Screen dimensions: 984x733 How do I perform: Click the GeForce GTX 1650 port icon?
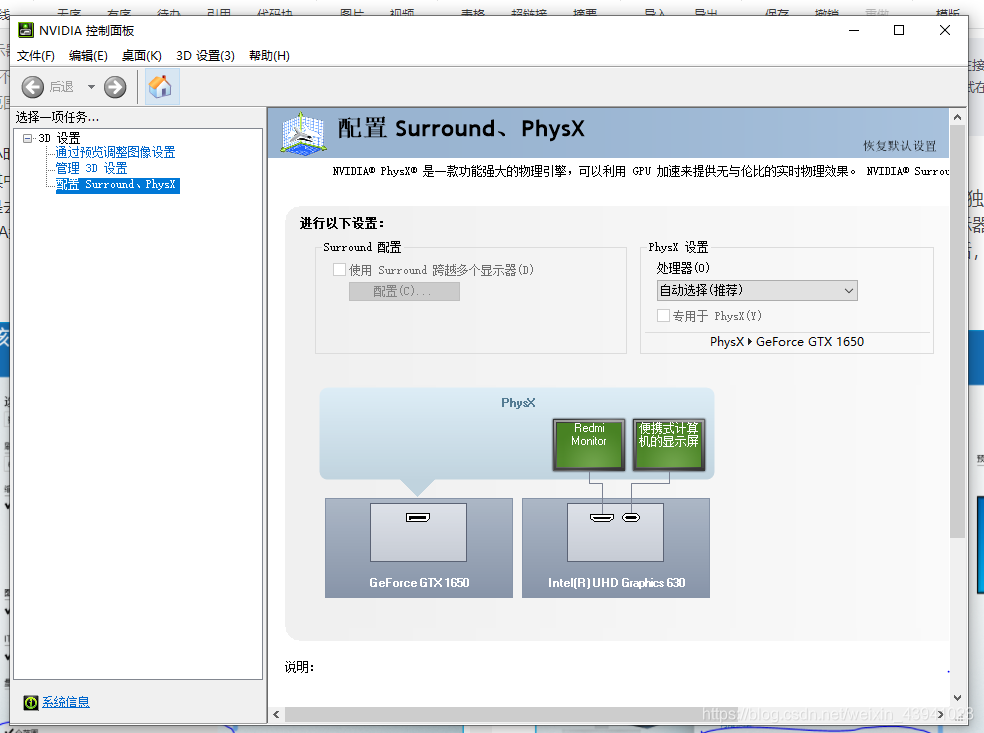418,518
